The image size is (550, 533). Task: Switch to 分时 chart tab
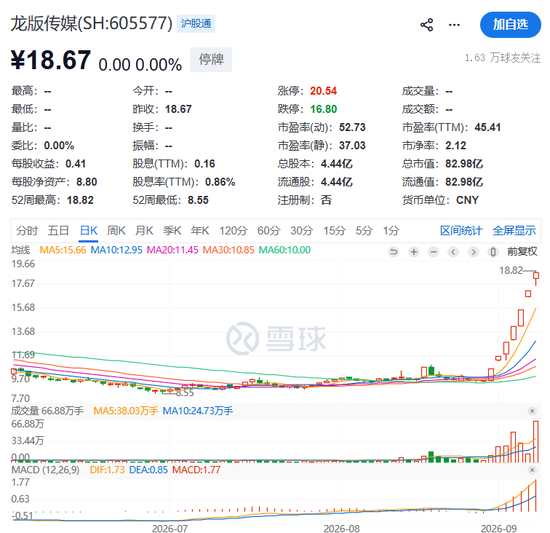(x=27, y=231)
